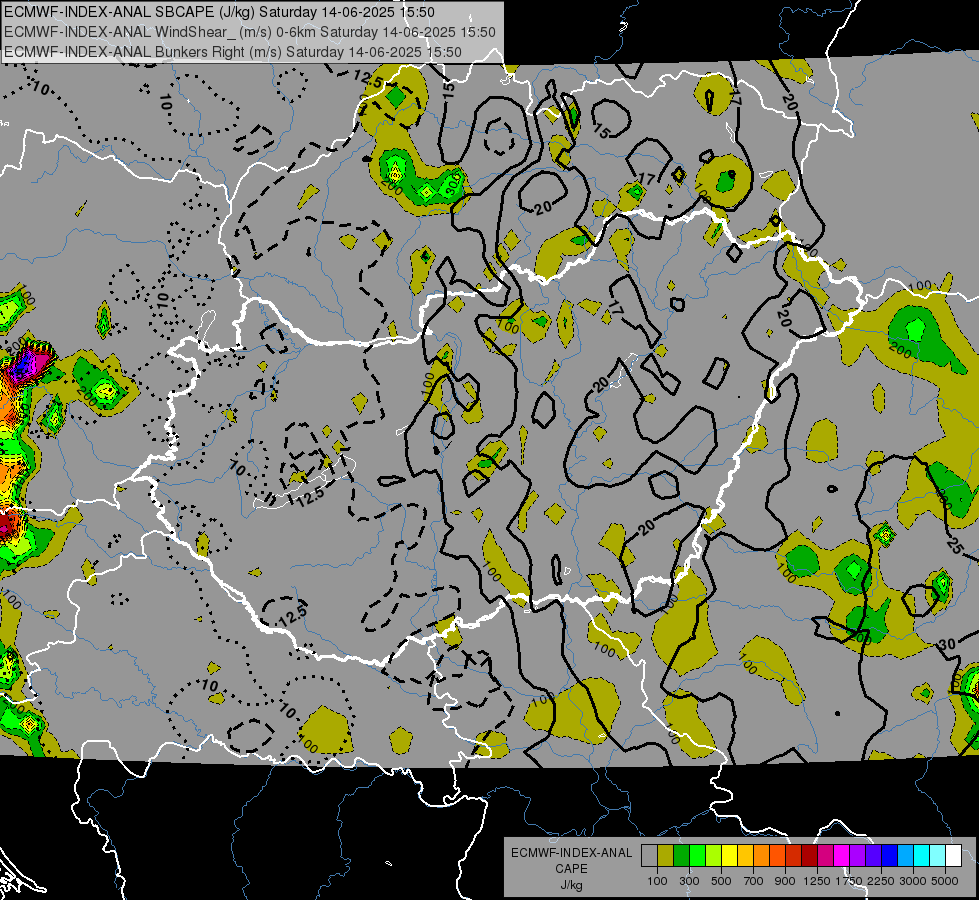This screenshot has height=900, width=979.
Task: Select the cyan legend swatch after 3000
Action: (x=922, y=855)
